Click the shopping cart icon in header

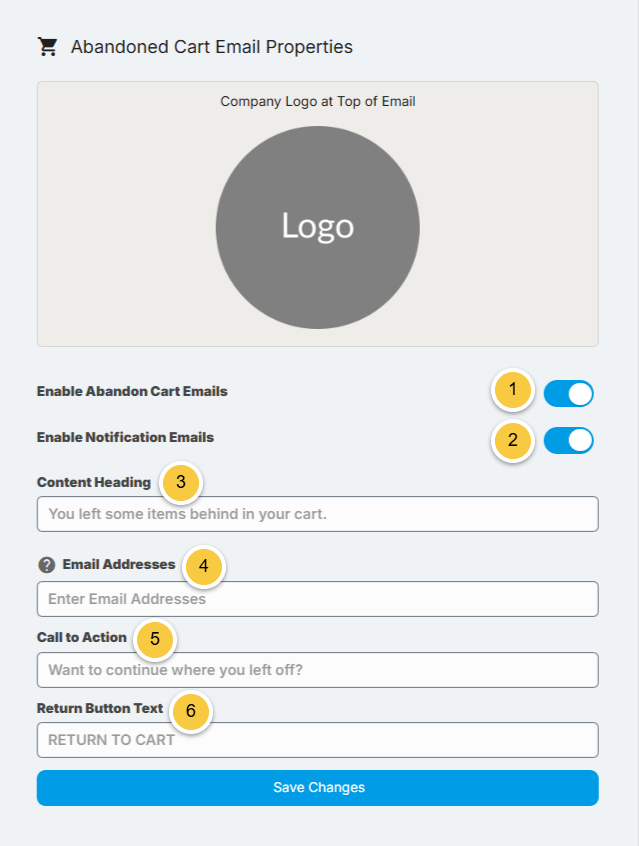[x=47, y=47]
